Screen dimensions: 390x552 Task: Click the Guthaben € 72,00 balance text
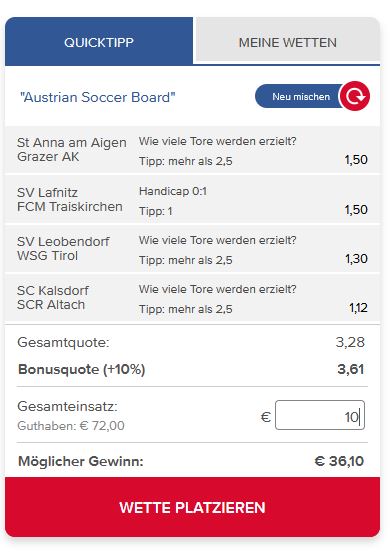71,426
